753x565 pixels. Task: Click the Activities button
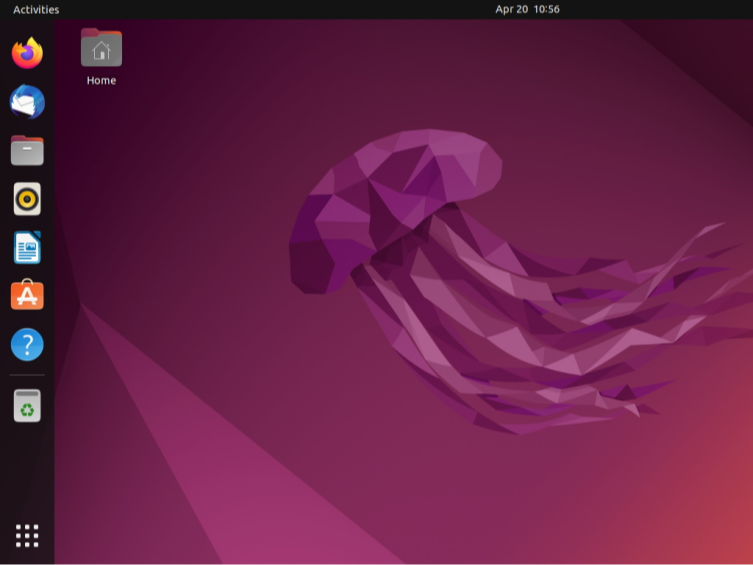click(x=36, y=10)
